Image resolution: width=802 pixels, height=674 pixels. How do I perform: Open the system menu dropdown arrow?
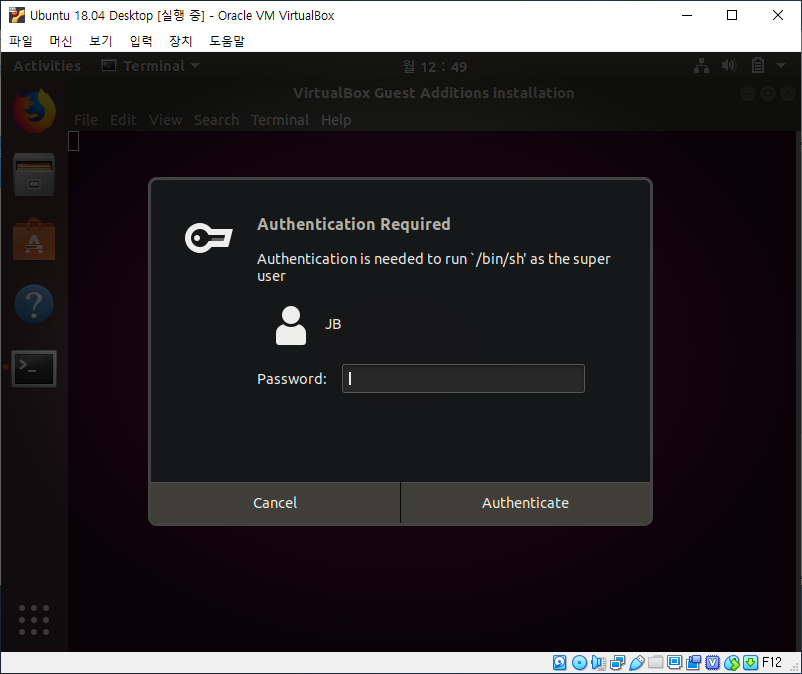pyautogui.click(x=781, y=65)
